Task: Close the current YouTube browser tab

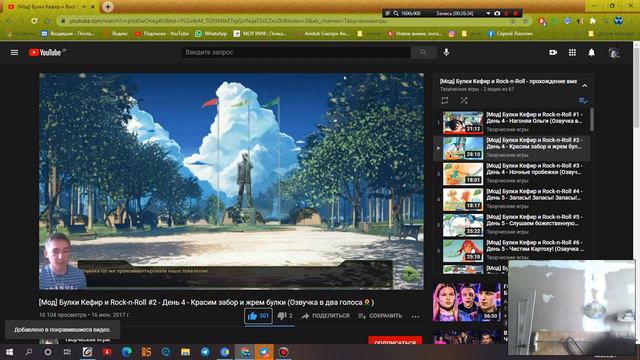Action: pyautogui.click(x=93, y=7)
